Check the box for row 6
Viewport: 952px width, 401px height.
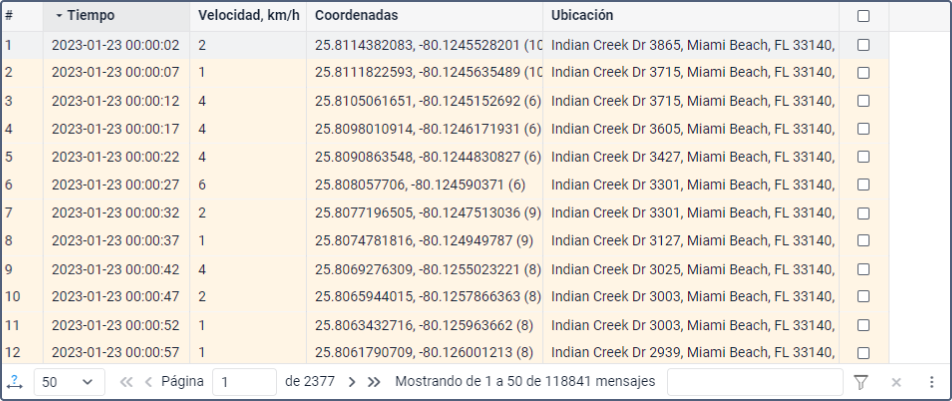[863, 185]
